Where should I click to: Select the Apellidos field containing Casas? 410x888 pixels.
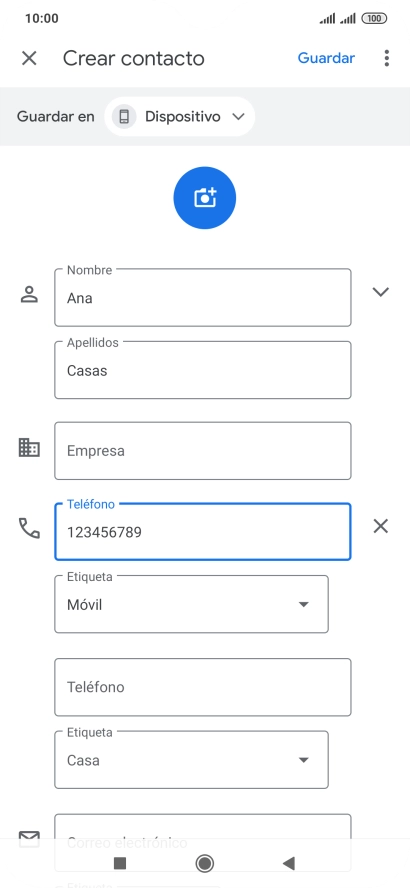(x=203, y=370)
